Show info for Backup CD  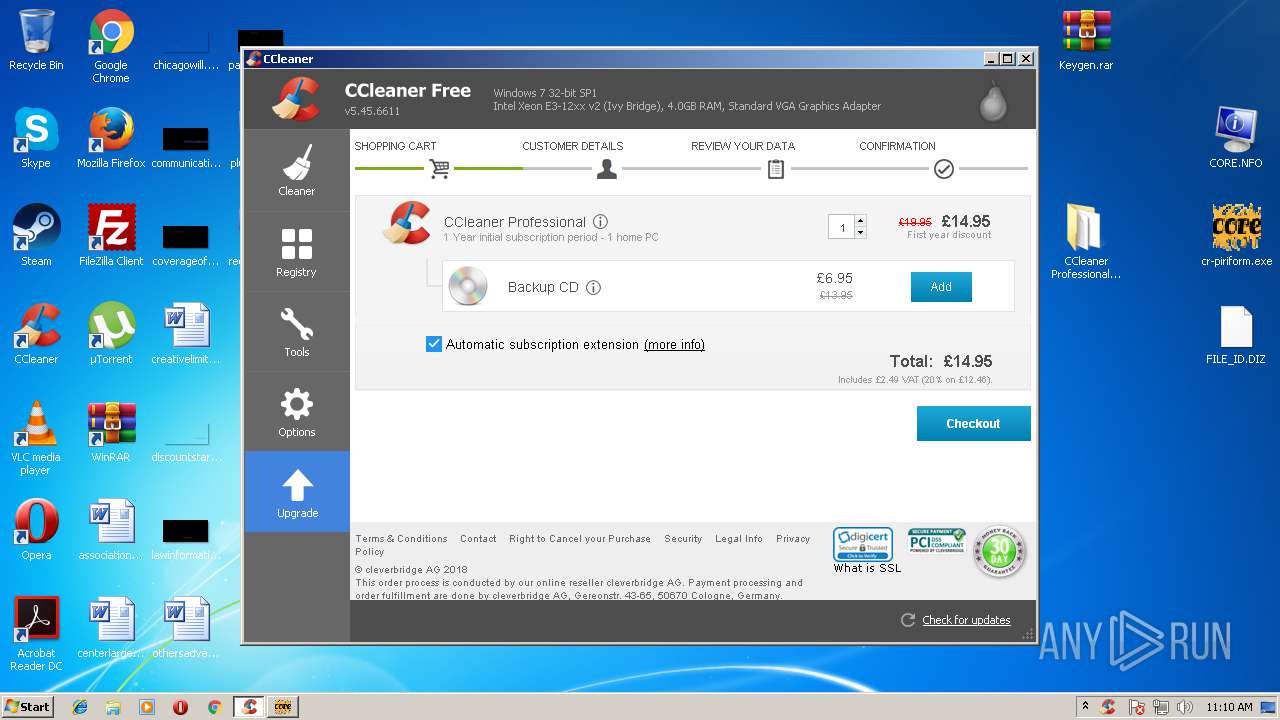point(593,287)
